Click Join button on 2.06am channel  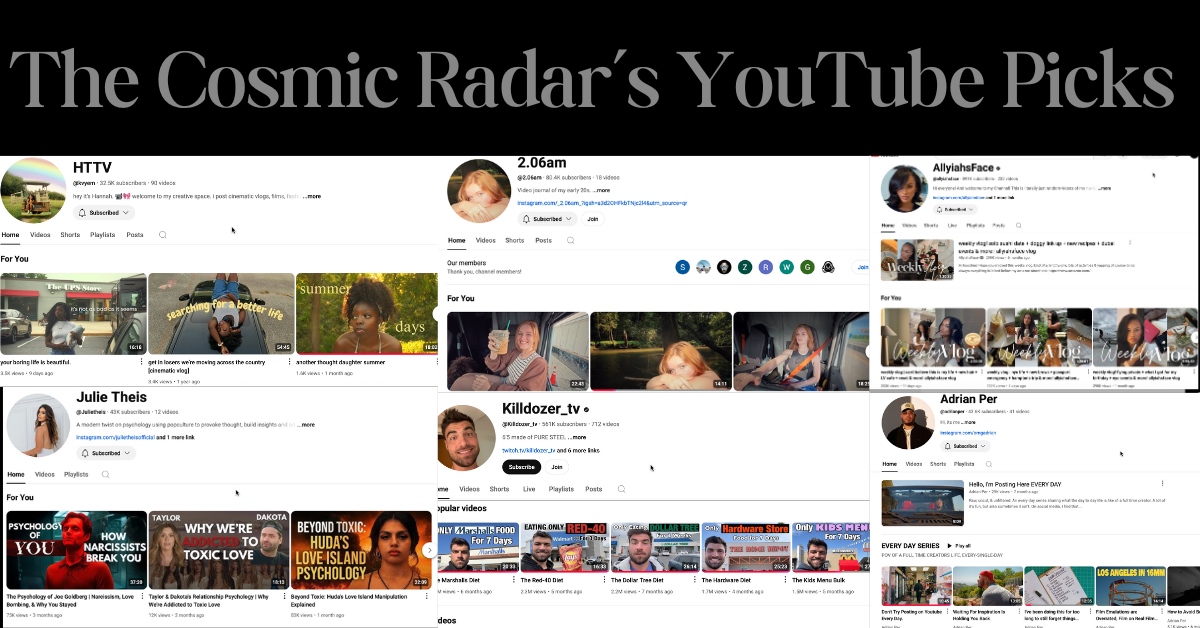tap(592, 218)
